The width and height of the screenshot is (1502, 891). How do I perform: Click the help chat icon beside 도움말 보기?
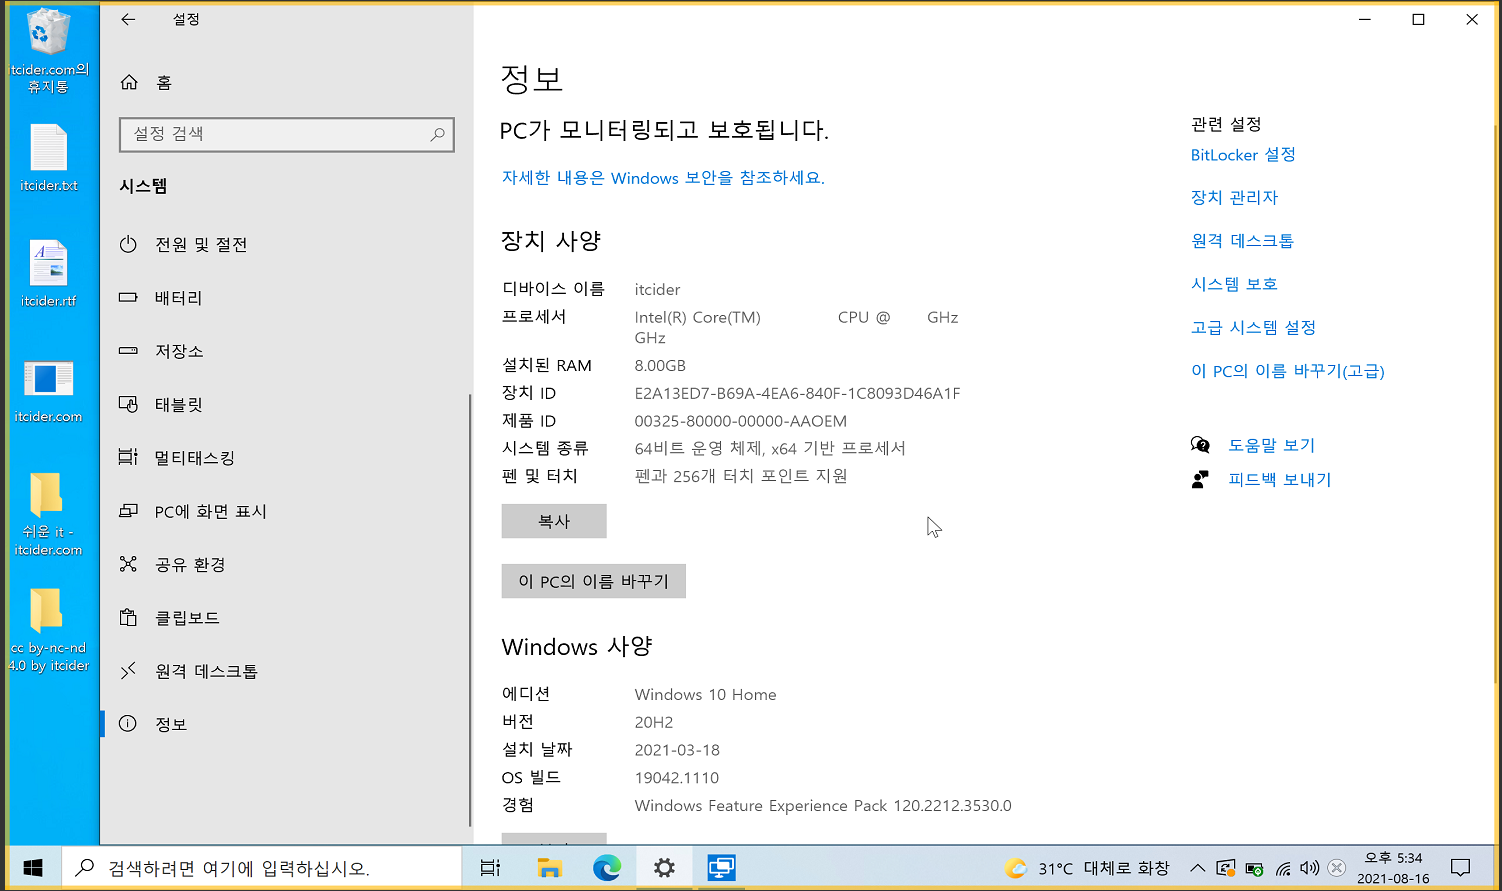[x=1200, y=445]
